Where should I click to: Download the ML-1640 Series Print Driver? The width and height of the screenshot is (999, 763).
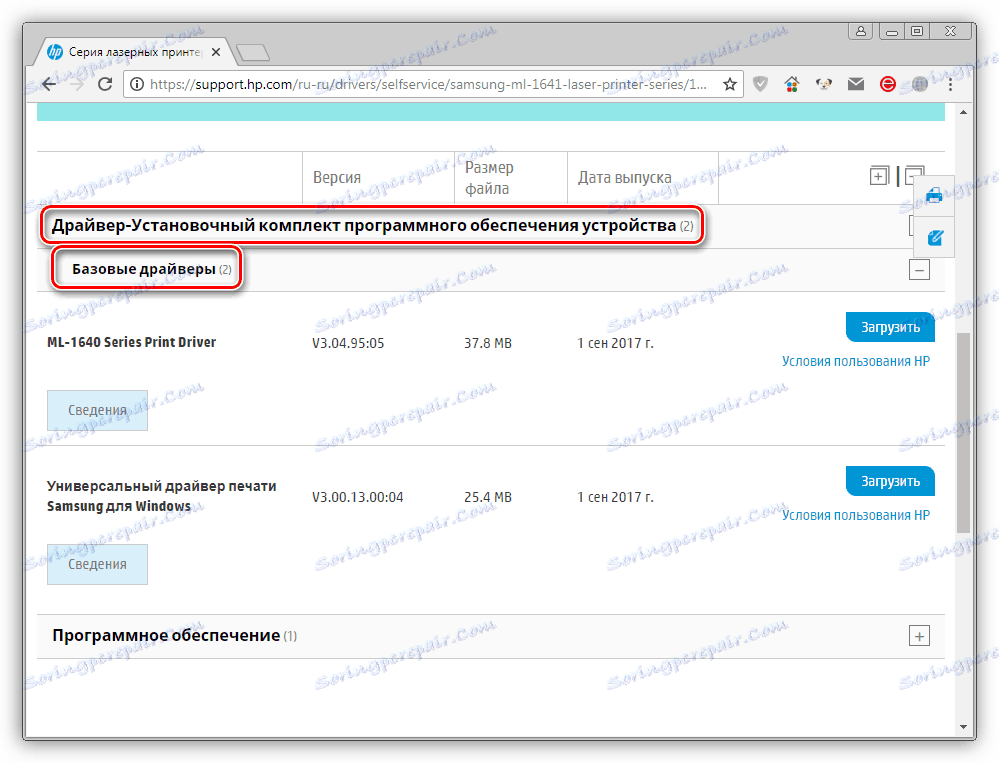(x=889, y=326)
